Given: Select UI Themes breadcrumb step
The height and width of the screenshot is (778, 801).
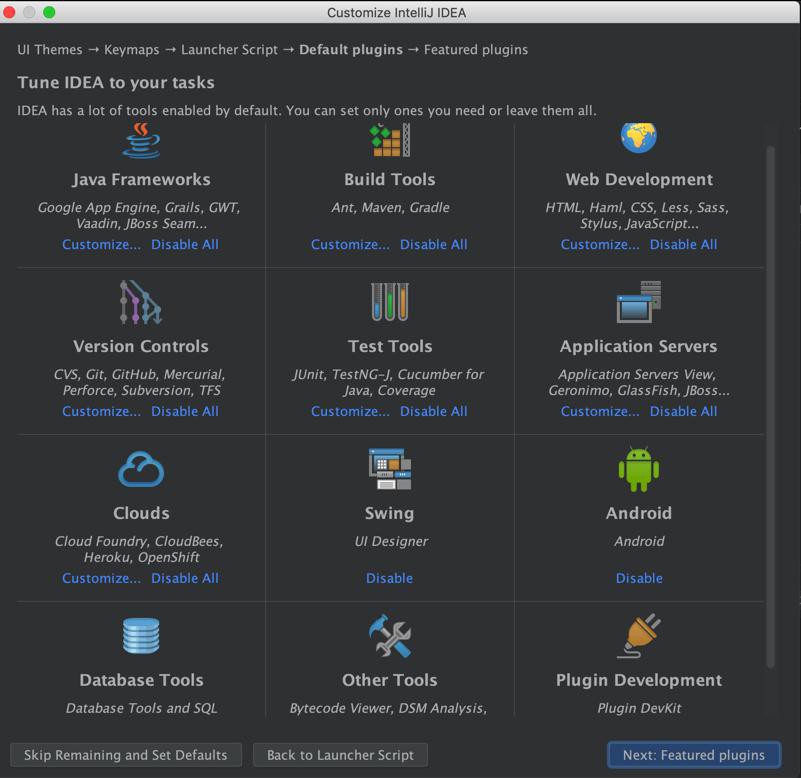Looking at the screenshot, I should 50,50.
